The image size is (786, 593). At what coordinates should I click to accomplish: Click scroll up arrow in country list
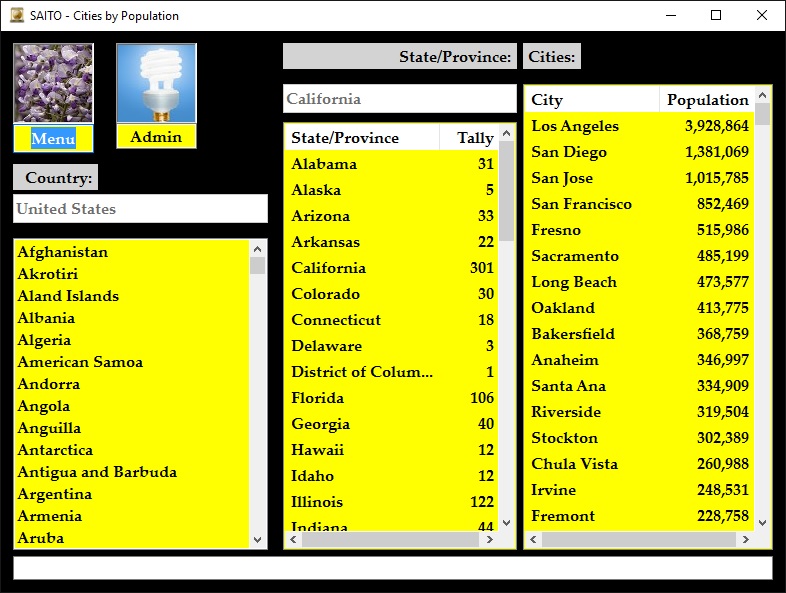click(x=257, y=248)
